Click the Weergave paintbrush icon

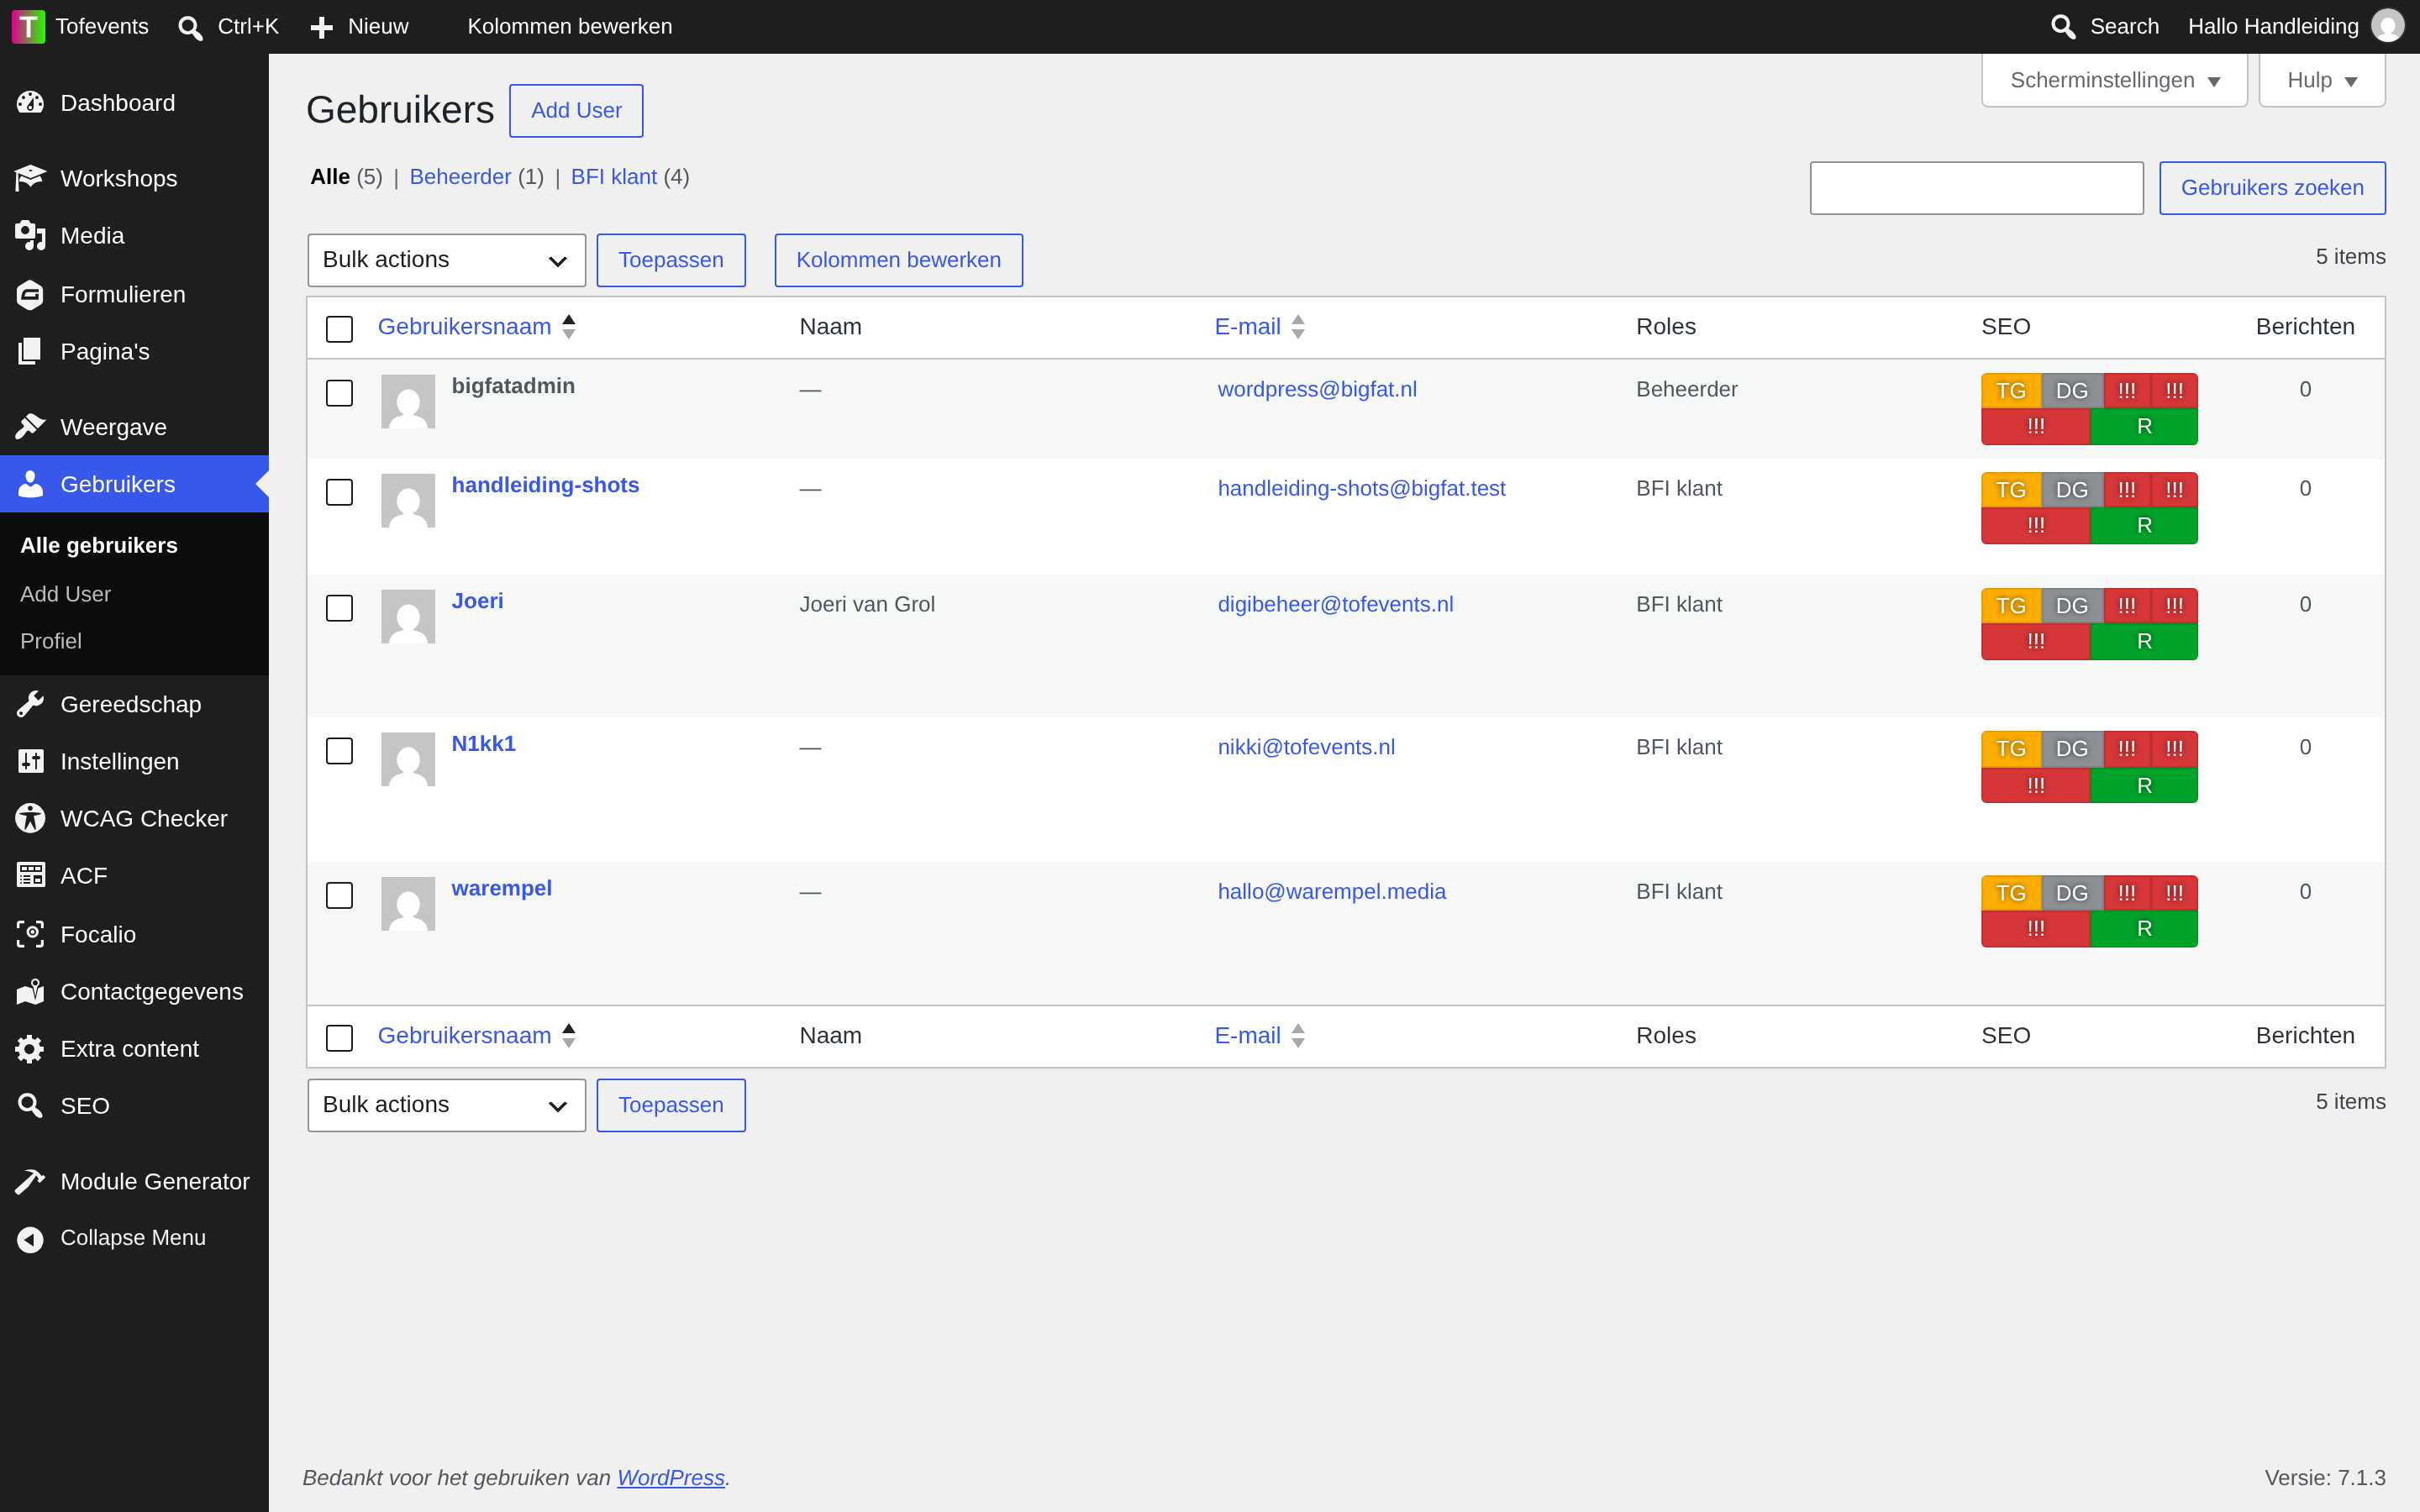[x=30, y=427]
